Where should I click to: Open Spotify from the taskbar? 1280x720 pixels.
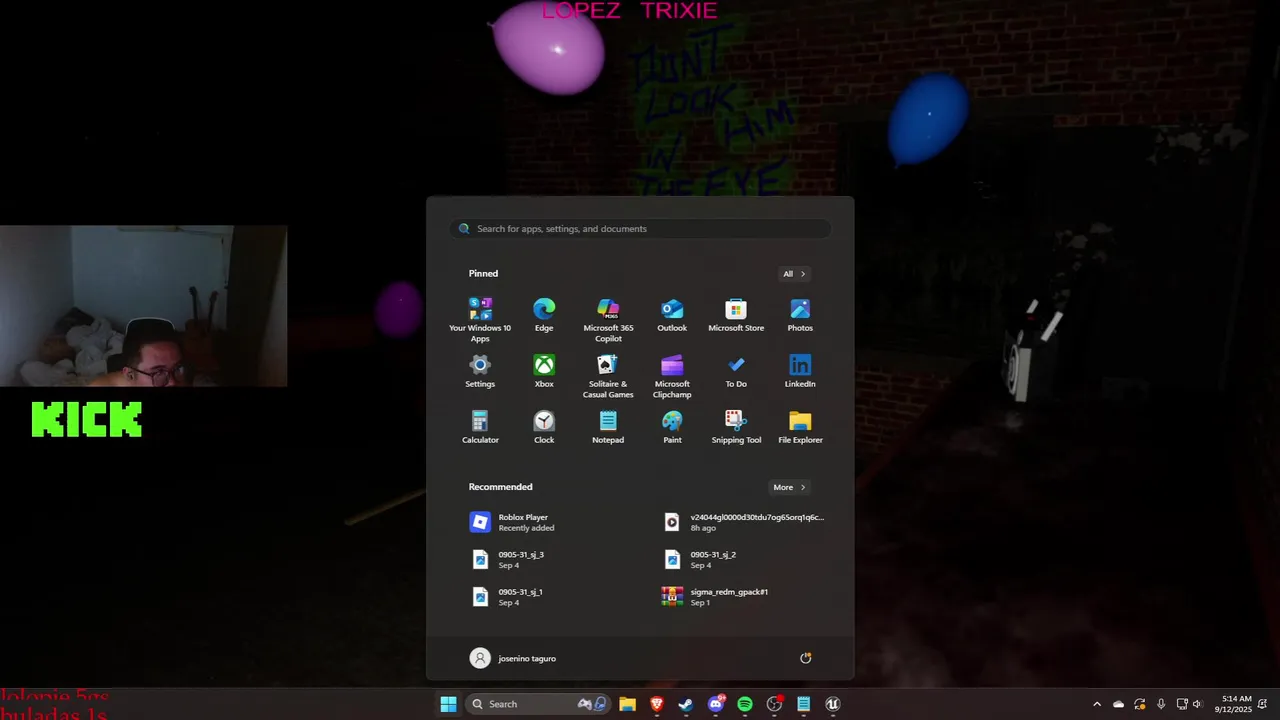[x=745, y=704]
